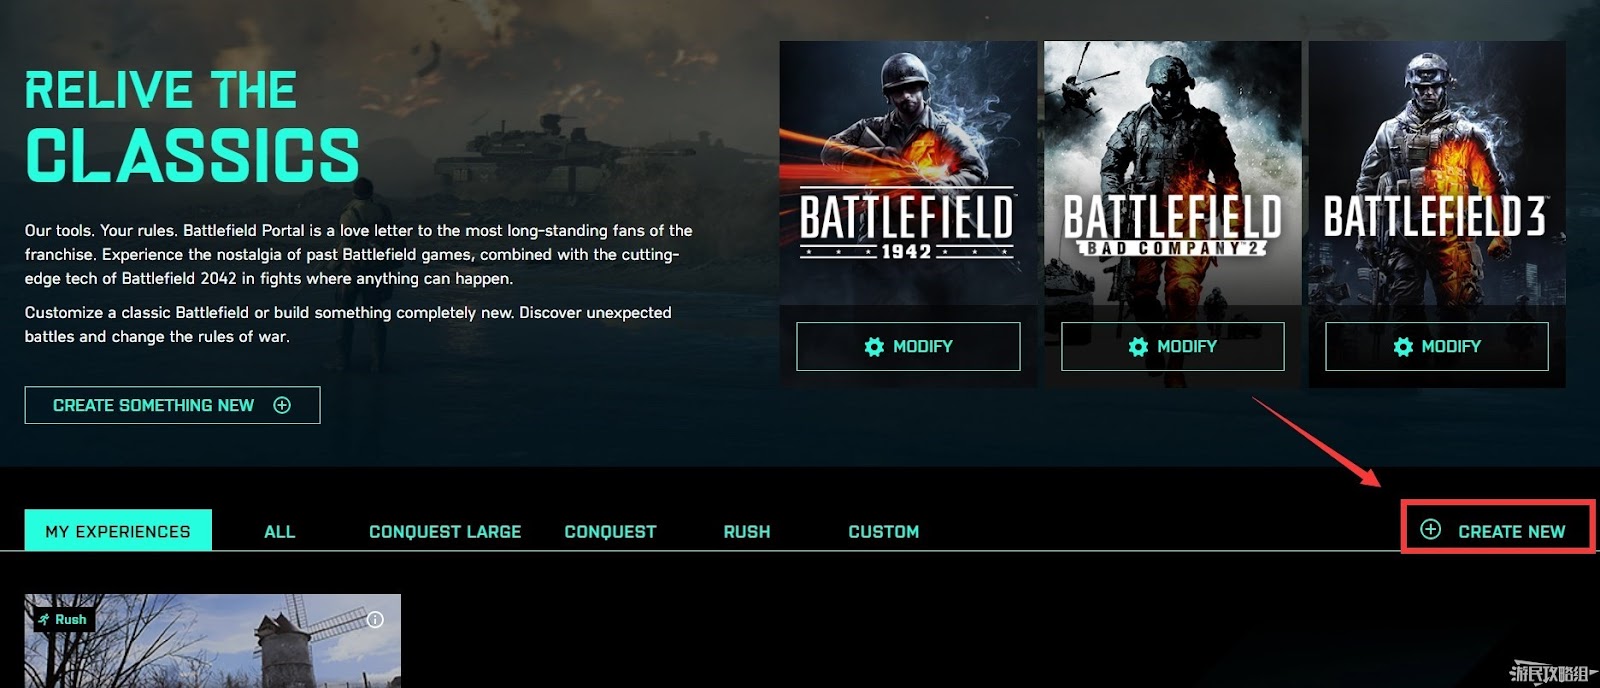
Task: Modify the Battlefield 1942 experience
Action: [x=908, y=346]
